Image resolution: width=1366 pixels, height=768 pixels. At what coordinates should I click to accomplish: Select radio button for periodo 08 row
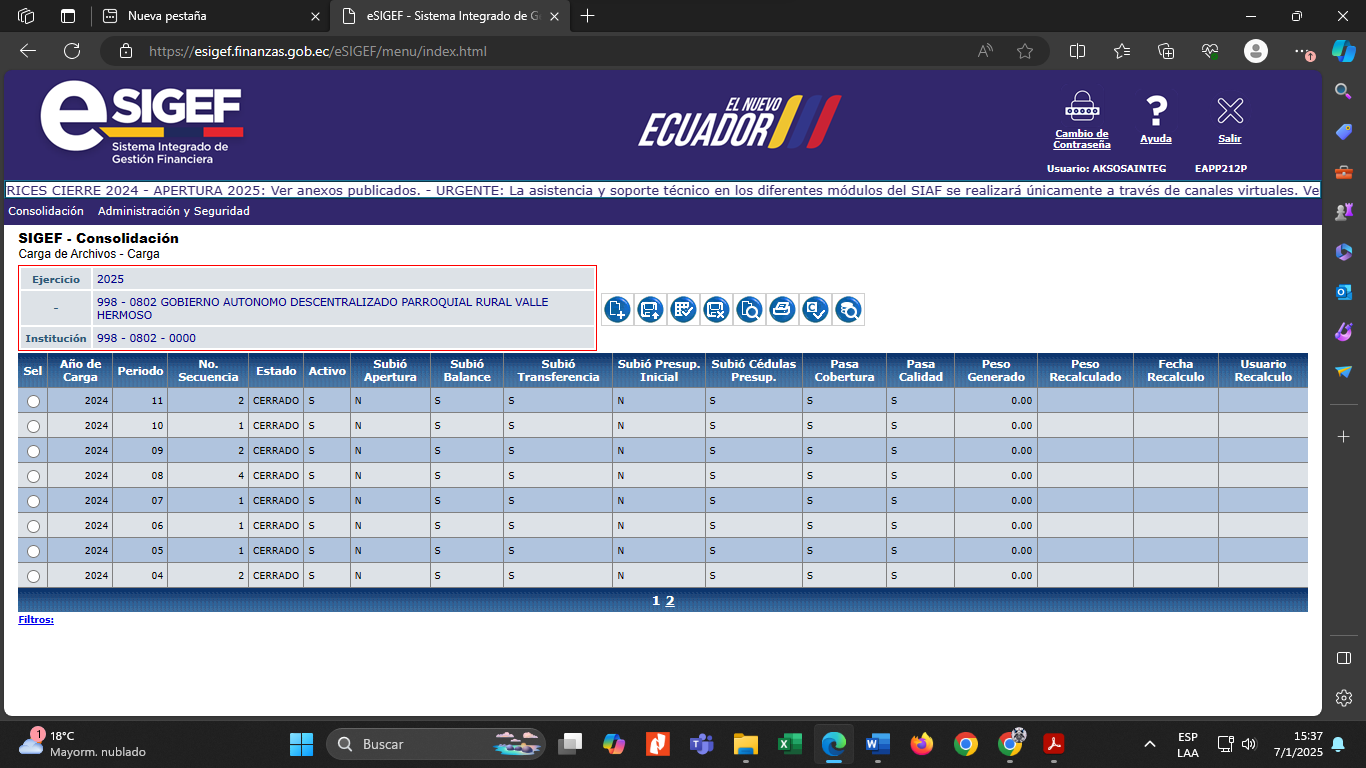[33, 476]
